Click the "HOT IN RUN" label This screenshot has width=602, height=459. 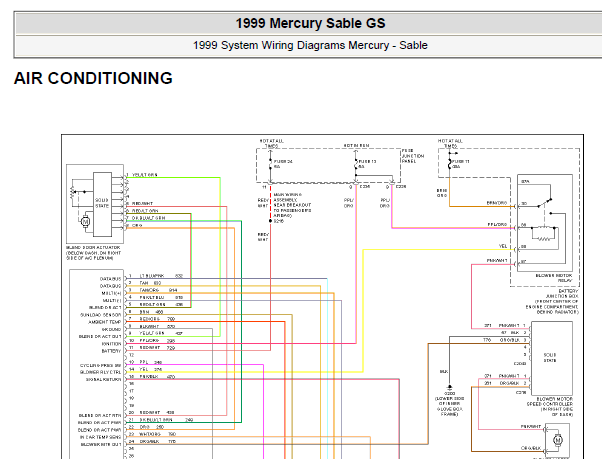pos(356,146)
